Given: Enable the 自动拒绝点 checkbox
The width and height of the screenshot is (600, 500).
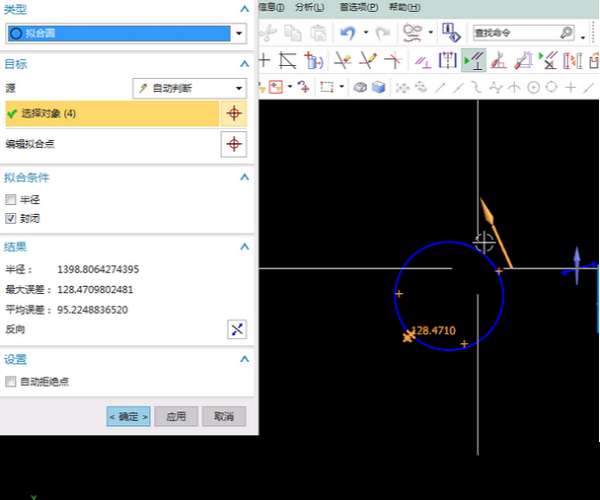Looking at the screenshot, I should (x=11, y=381).
